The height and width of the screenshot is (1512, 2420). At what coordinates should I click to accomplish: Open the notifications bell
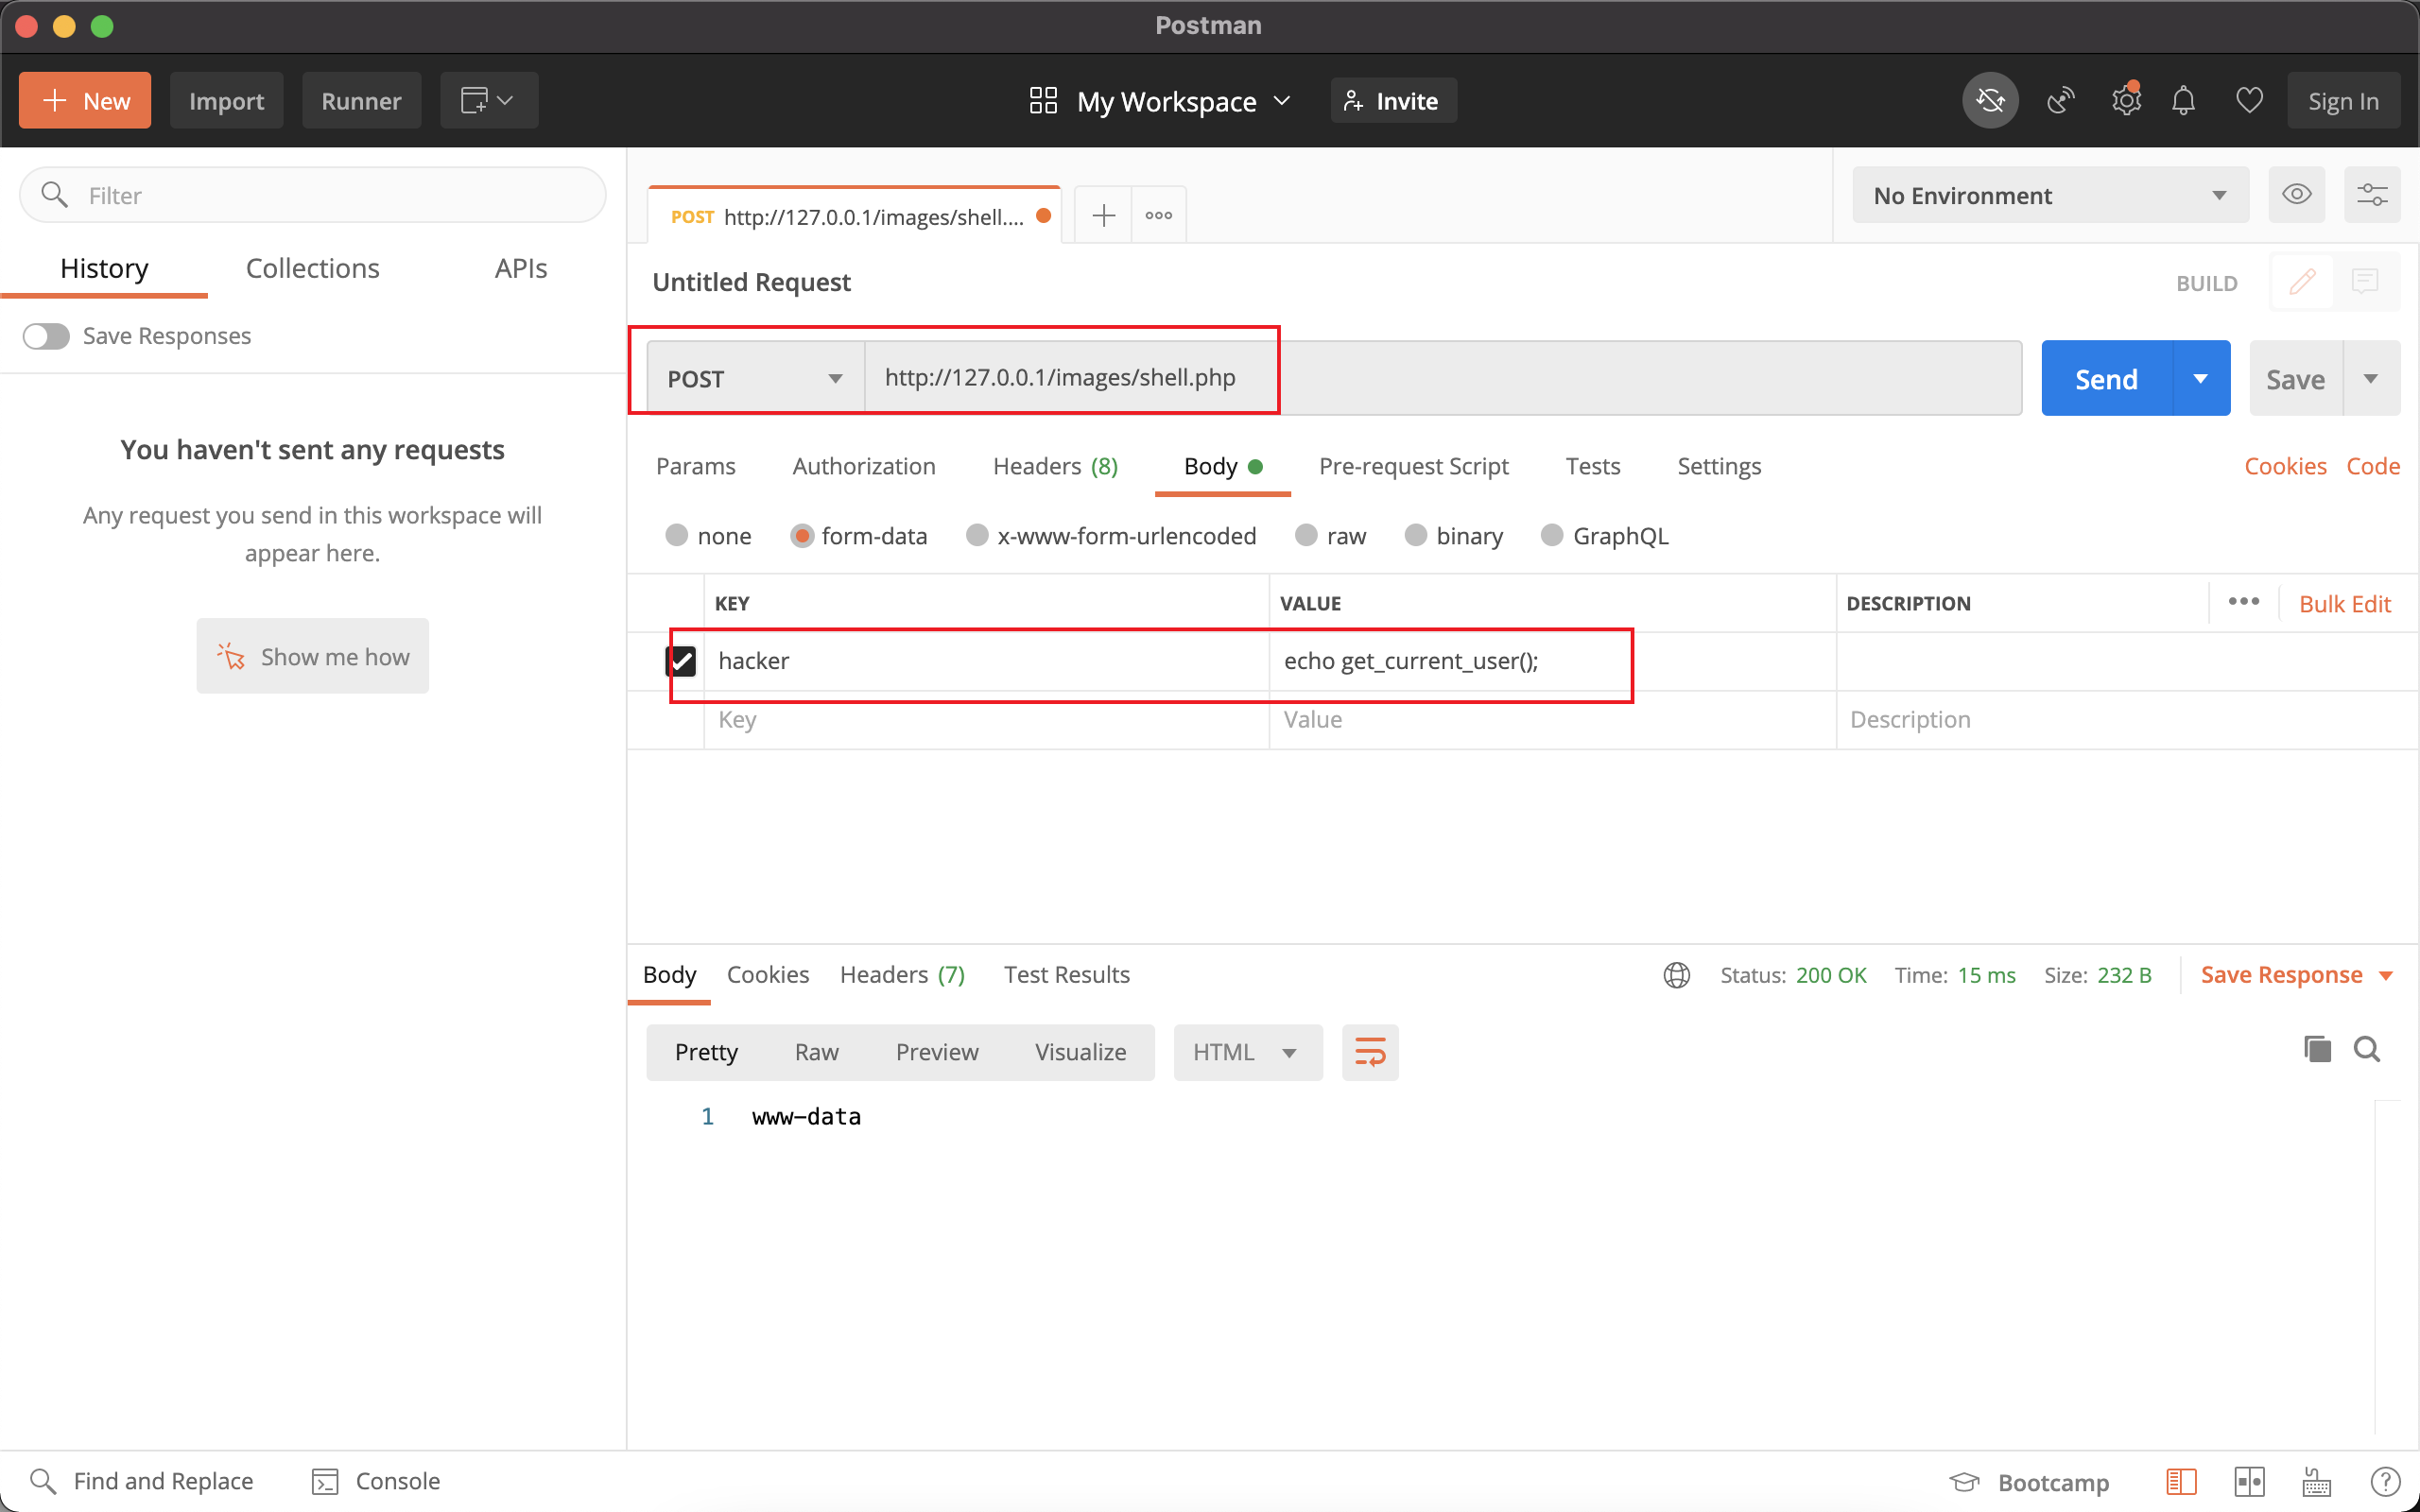point(2183,100)
